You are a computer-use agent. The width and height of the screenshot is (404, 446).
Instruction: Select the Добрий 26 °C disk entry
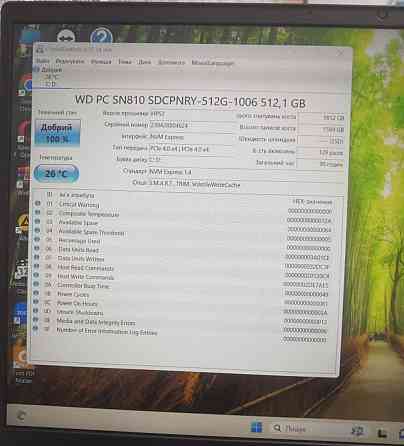(x=51, y=77)
